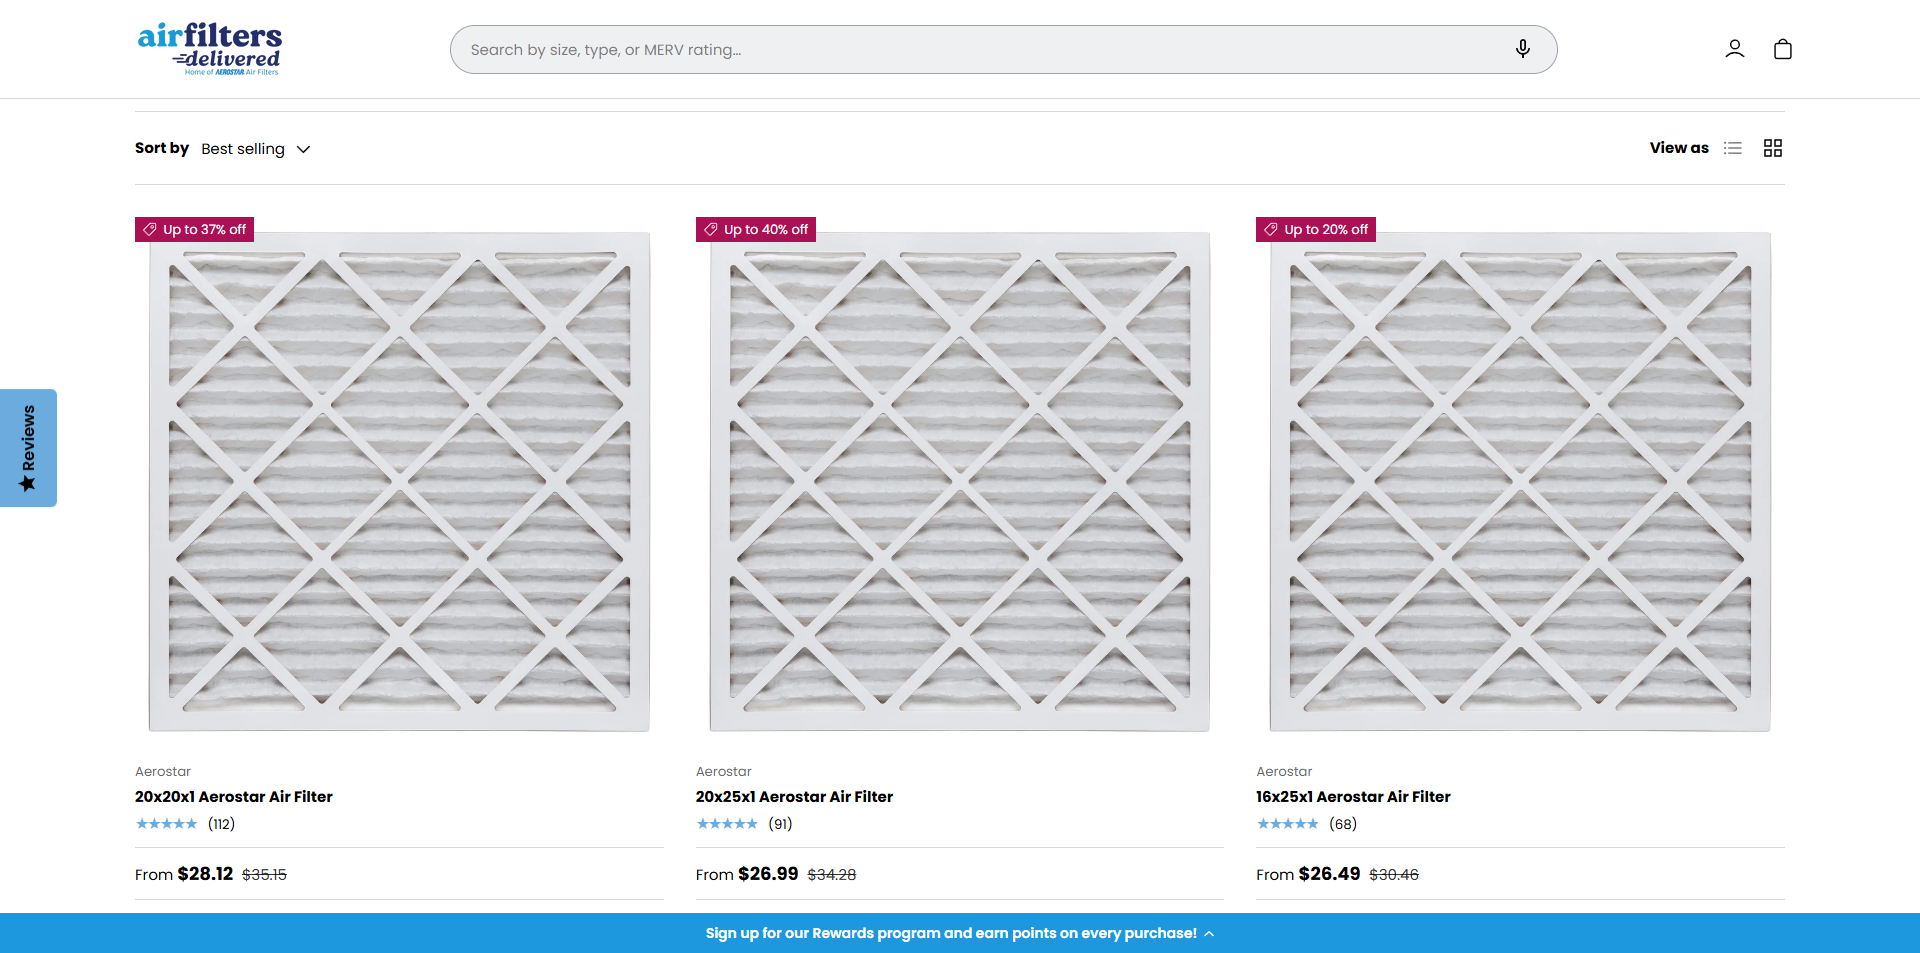
Task: Click the five-star rating strip on first product
Action: tap(167, 823)
